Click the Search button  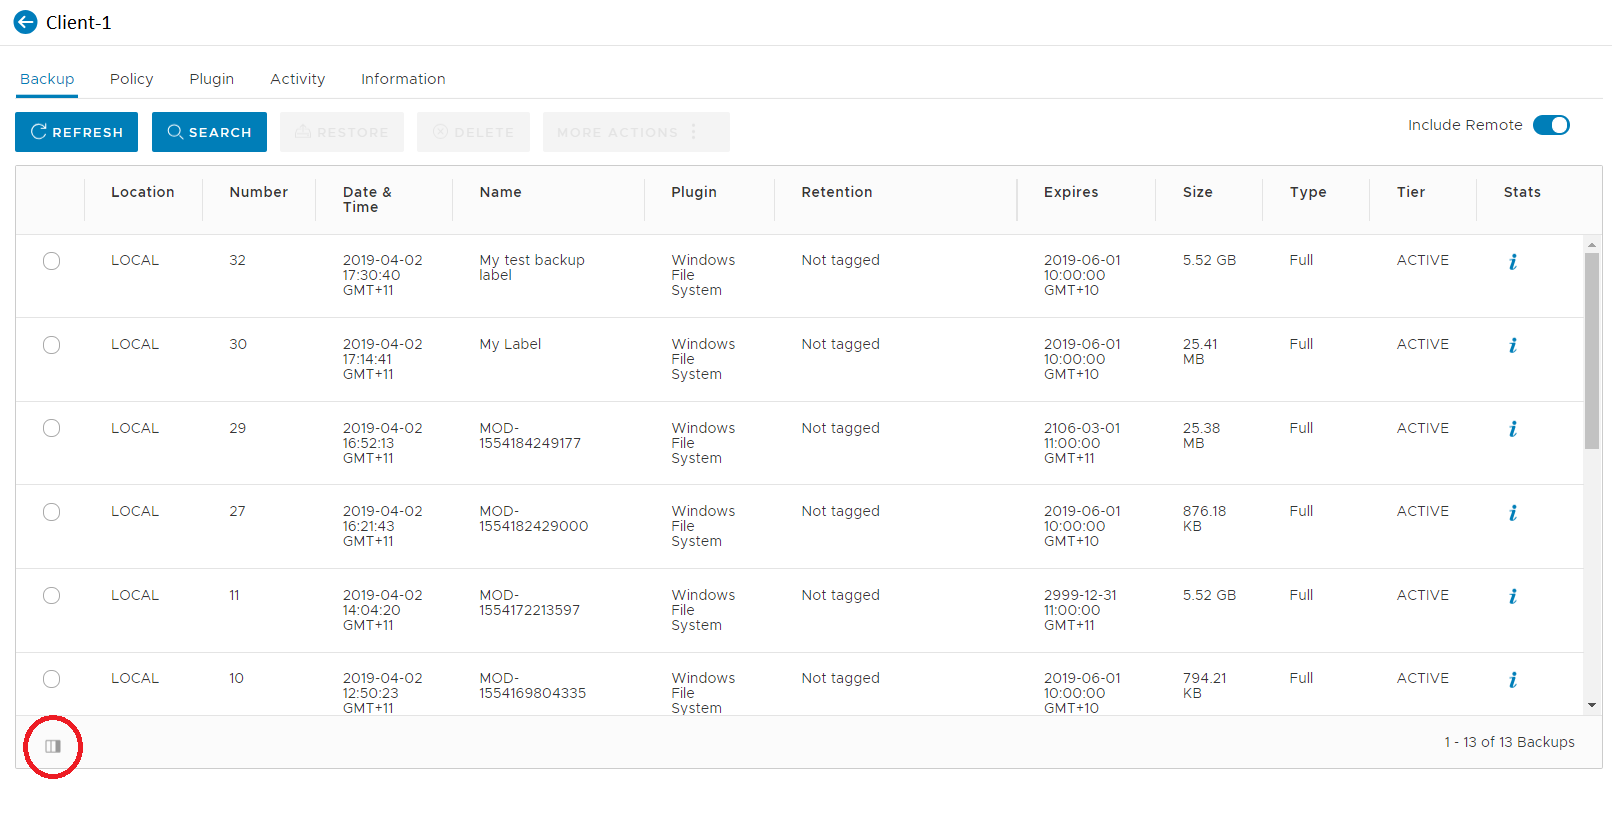pyautogui.click(x=209, y=132)
